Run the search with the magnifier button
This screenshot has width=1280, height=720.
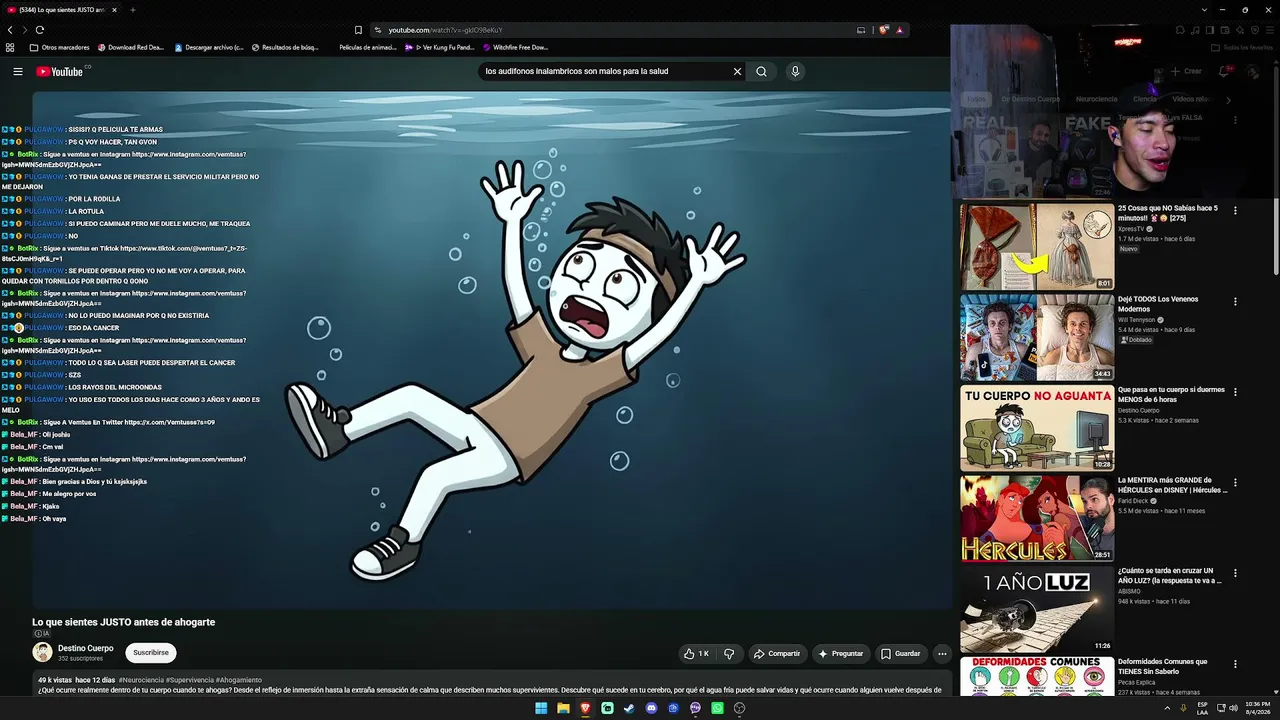761,71
